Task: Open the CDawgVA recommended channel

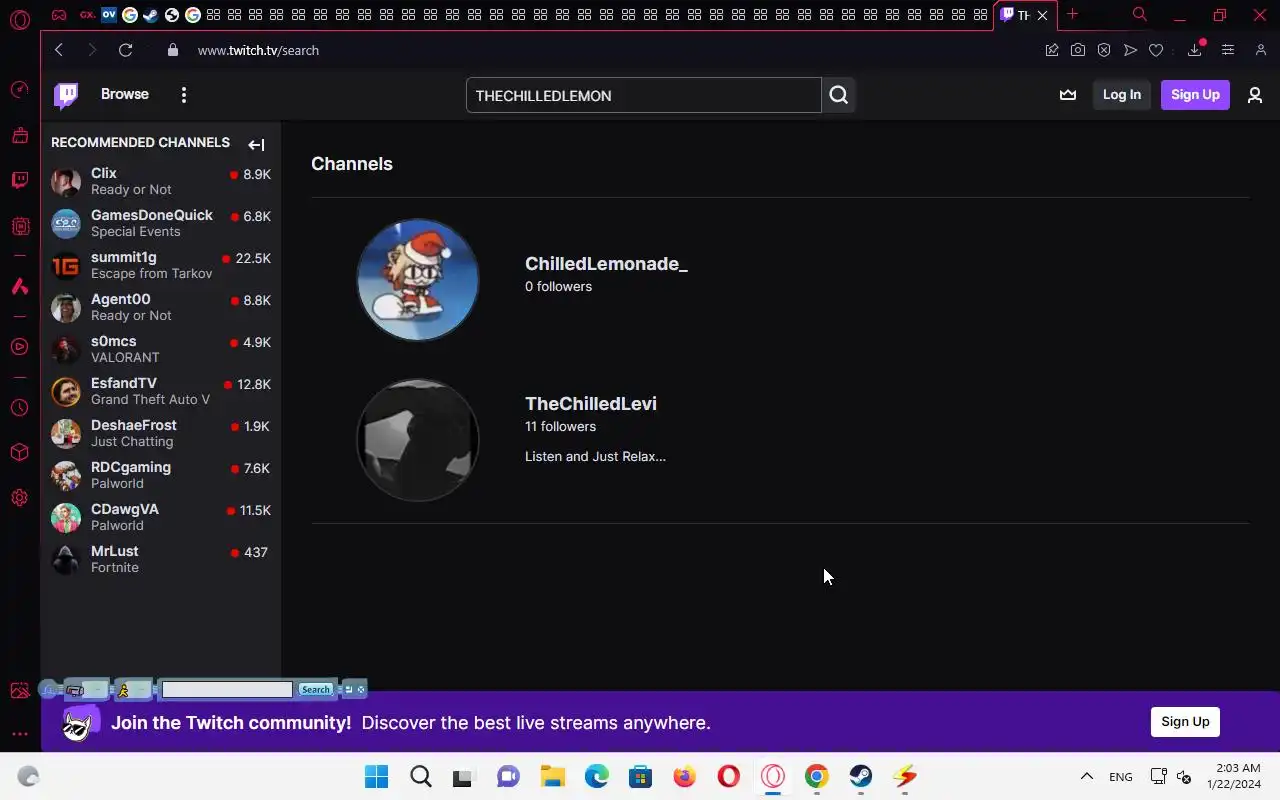Action: point(161,517)
